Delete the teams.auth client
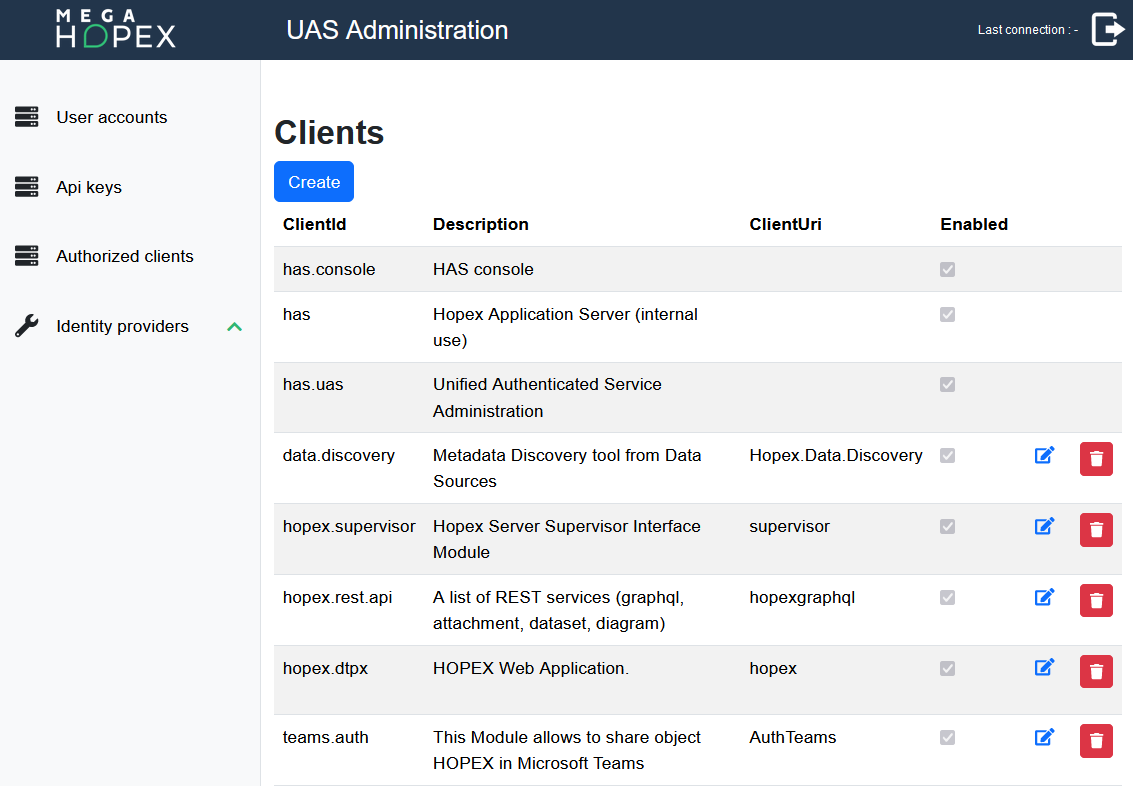The image size is (1133, 786). (1096, 741)
